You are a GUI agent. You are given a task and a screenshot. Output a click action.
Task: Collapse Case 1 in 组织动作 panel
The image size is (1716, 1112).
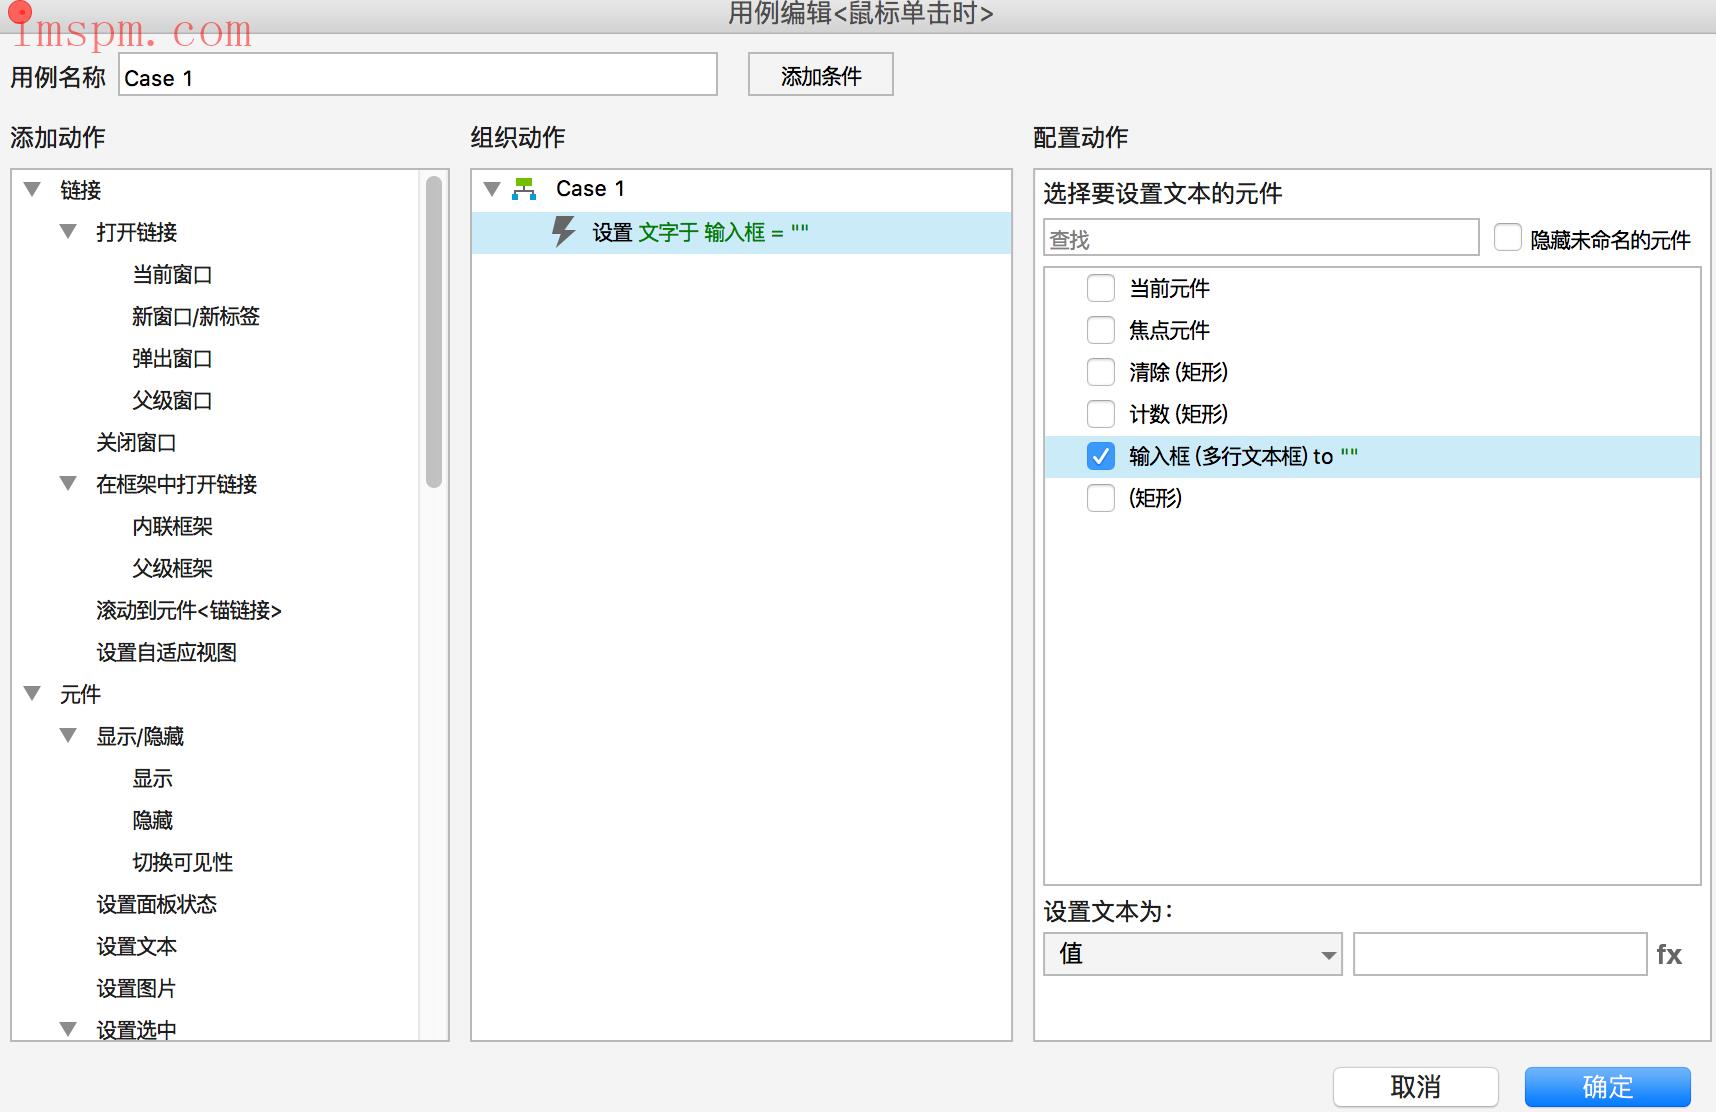click(492, 189)
